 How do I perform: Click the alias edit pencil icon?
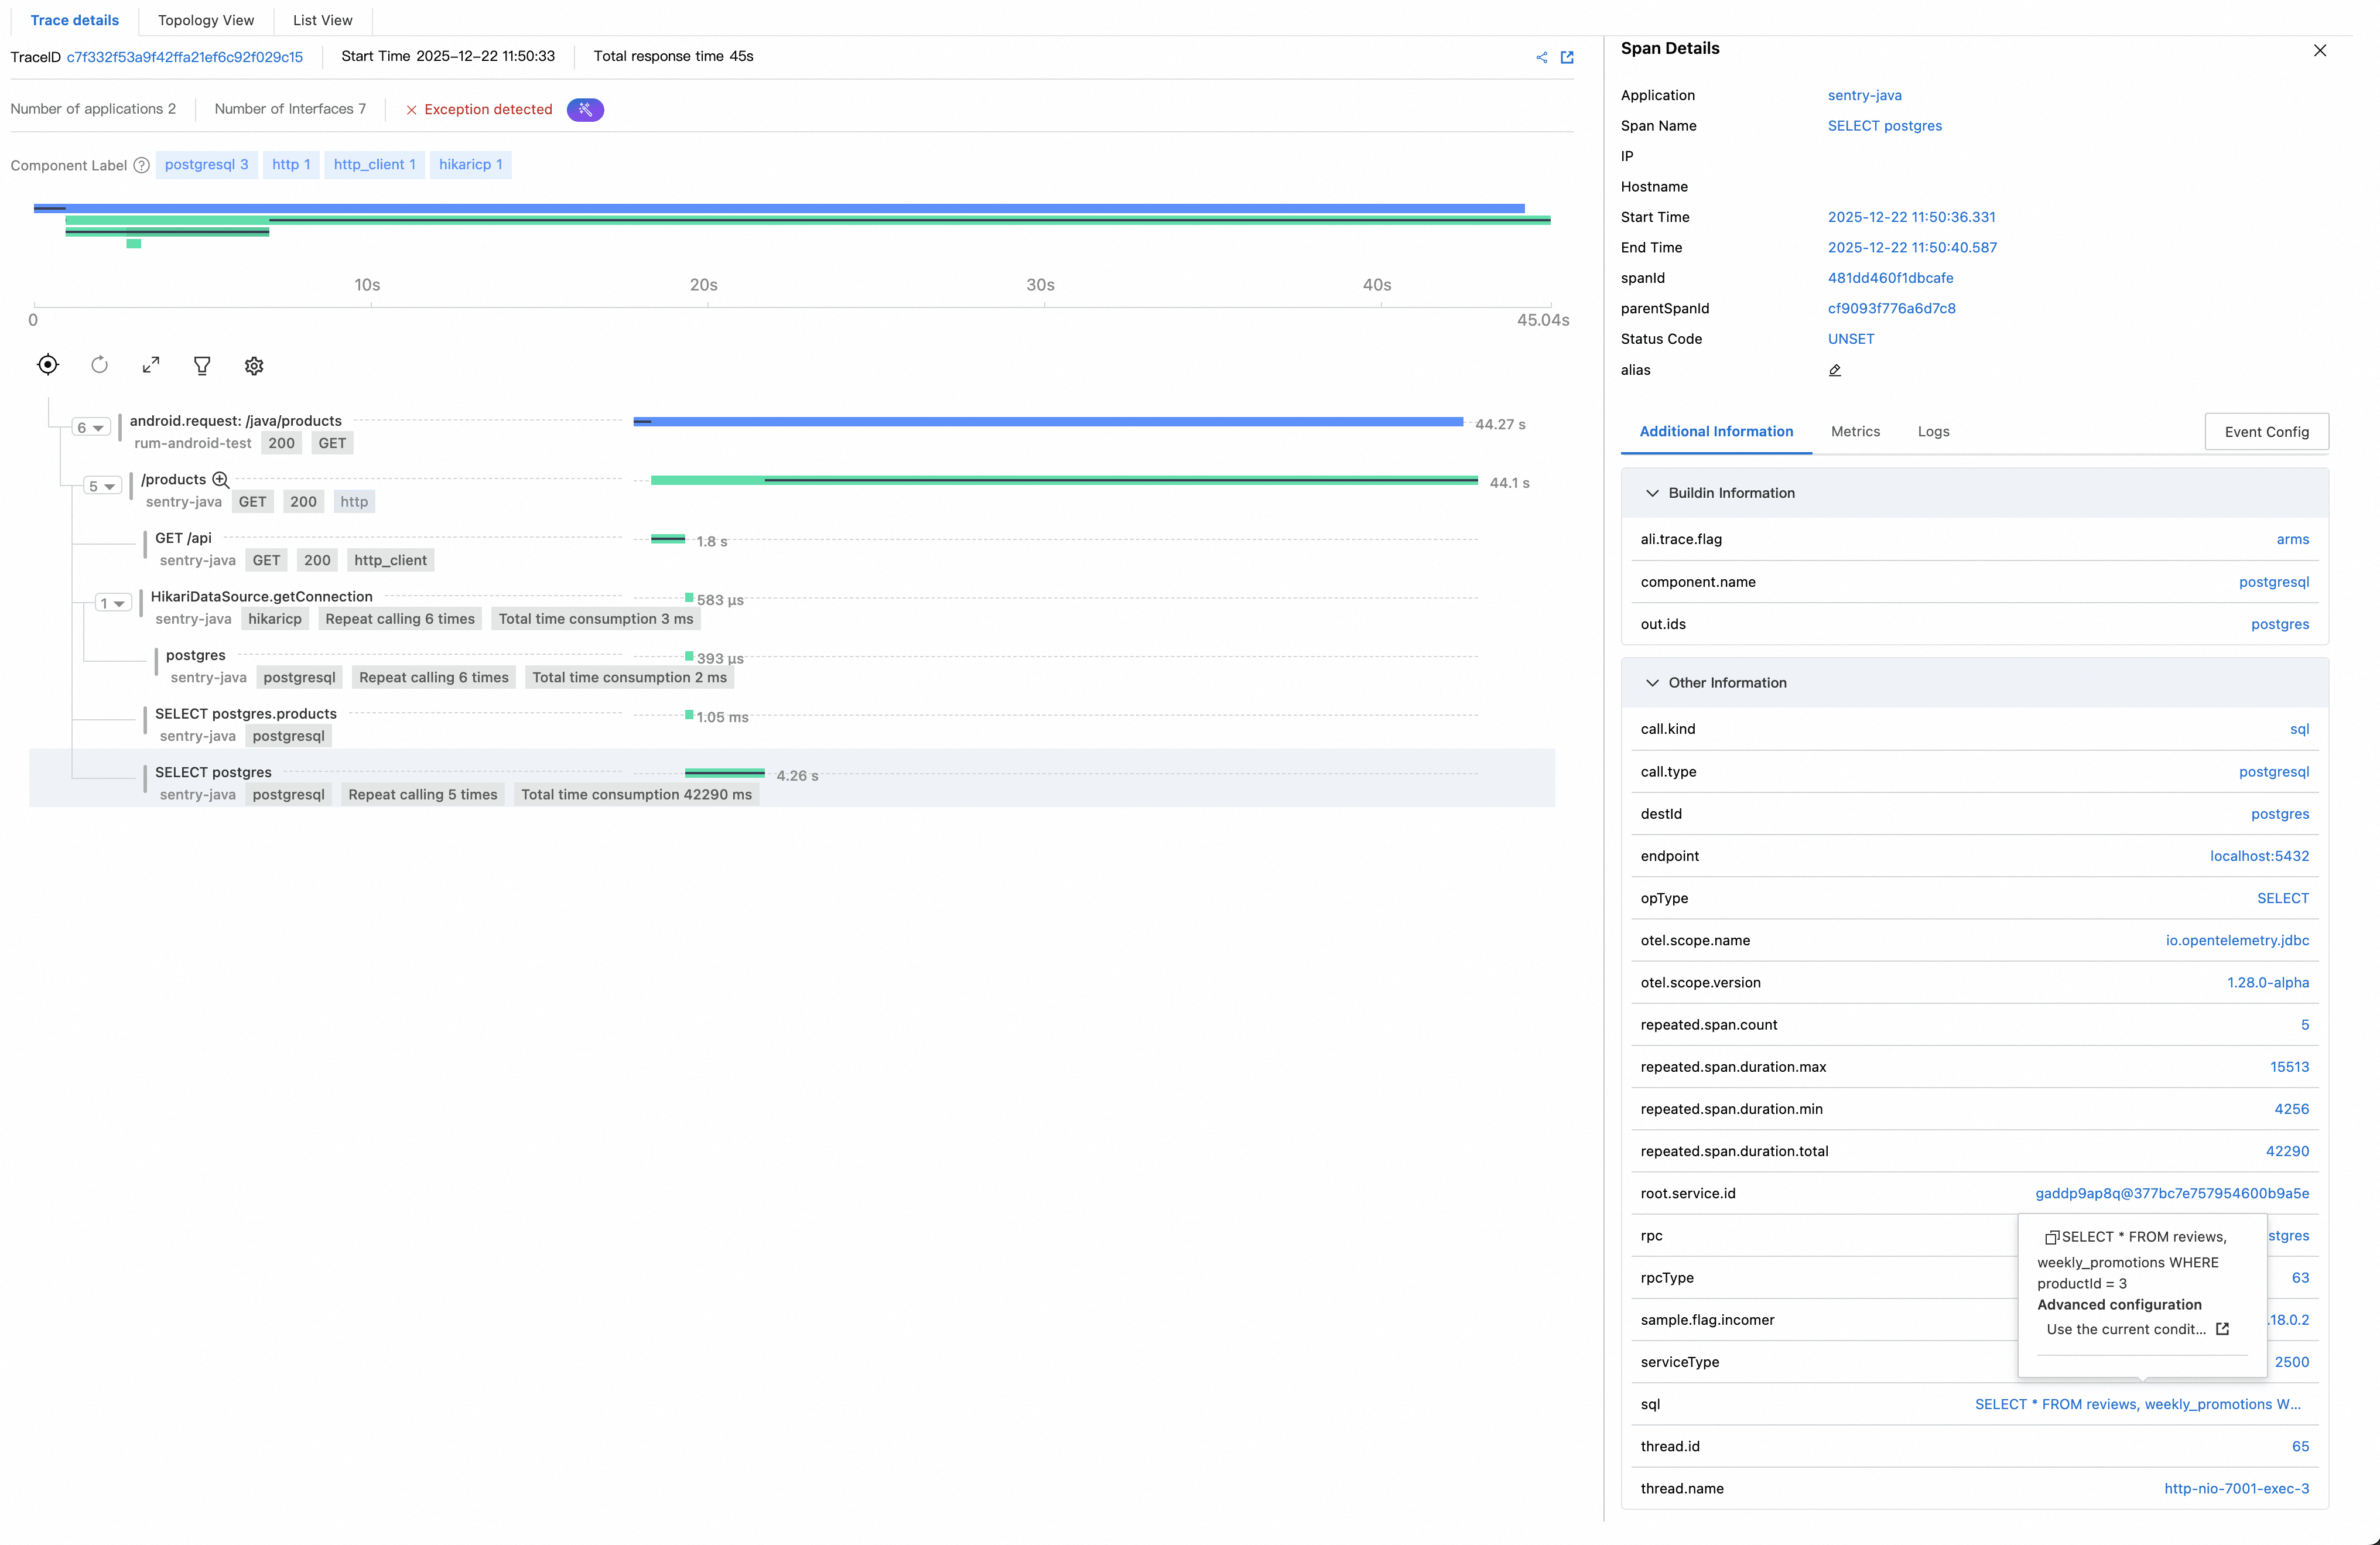[1834, 370]
